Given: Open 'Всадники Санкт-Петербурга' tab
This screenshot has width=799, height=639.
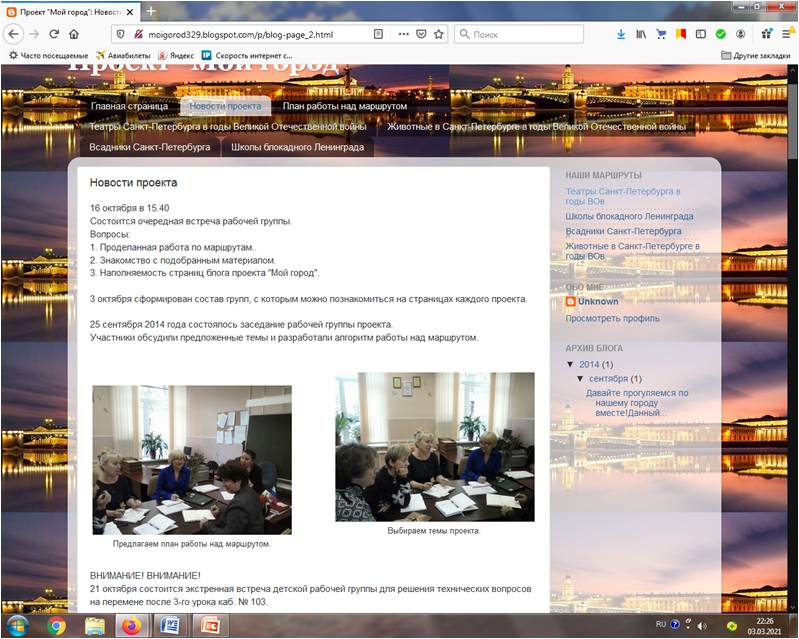Looking at the screenshot, I should click(150, 147).
